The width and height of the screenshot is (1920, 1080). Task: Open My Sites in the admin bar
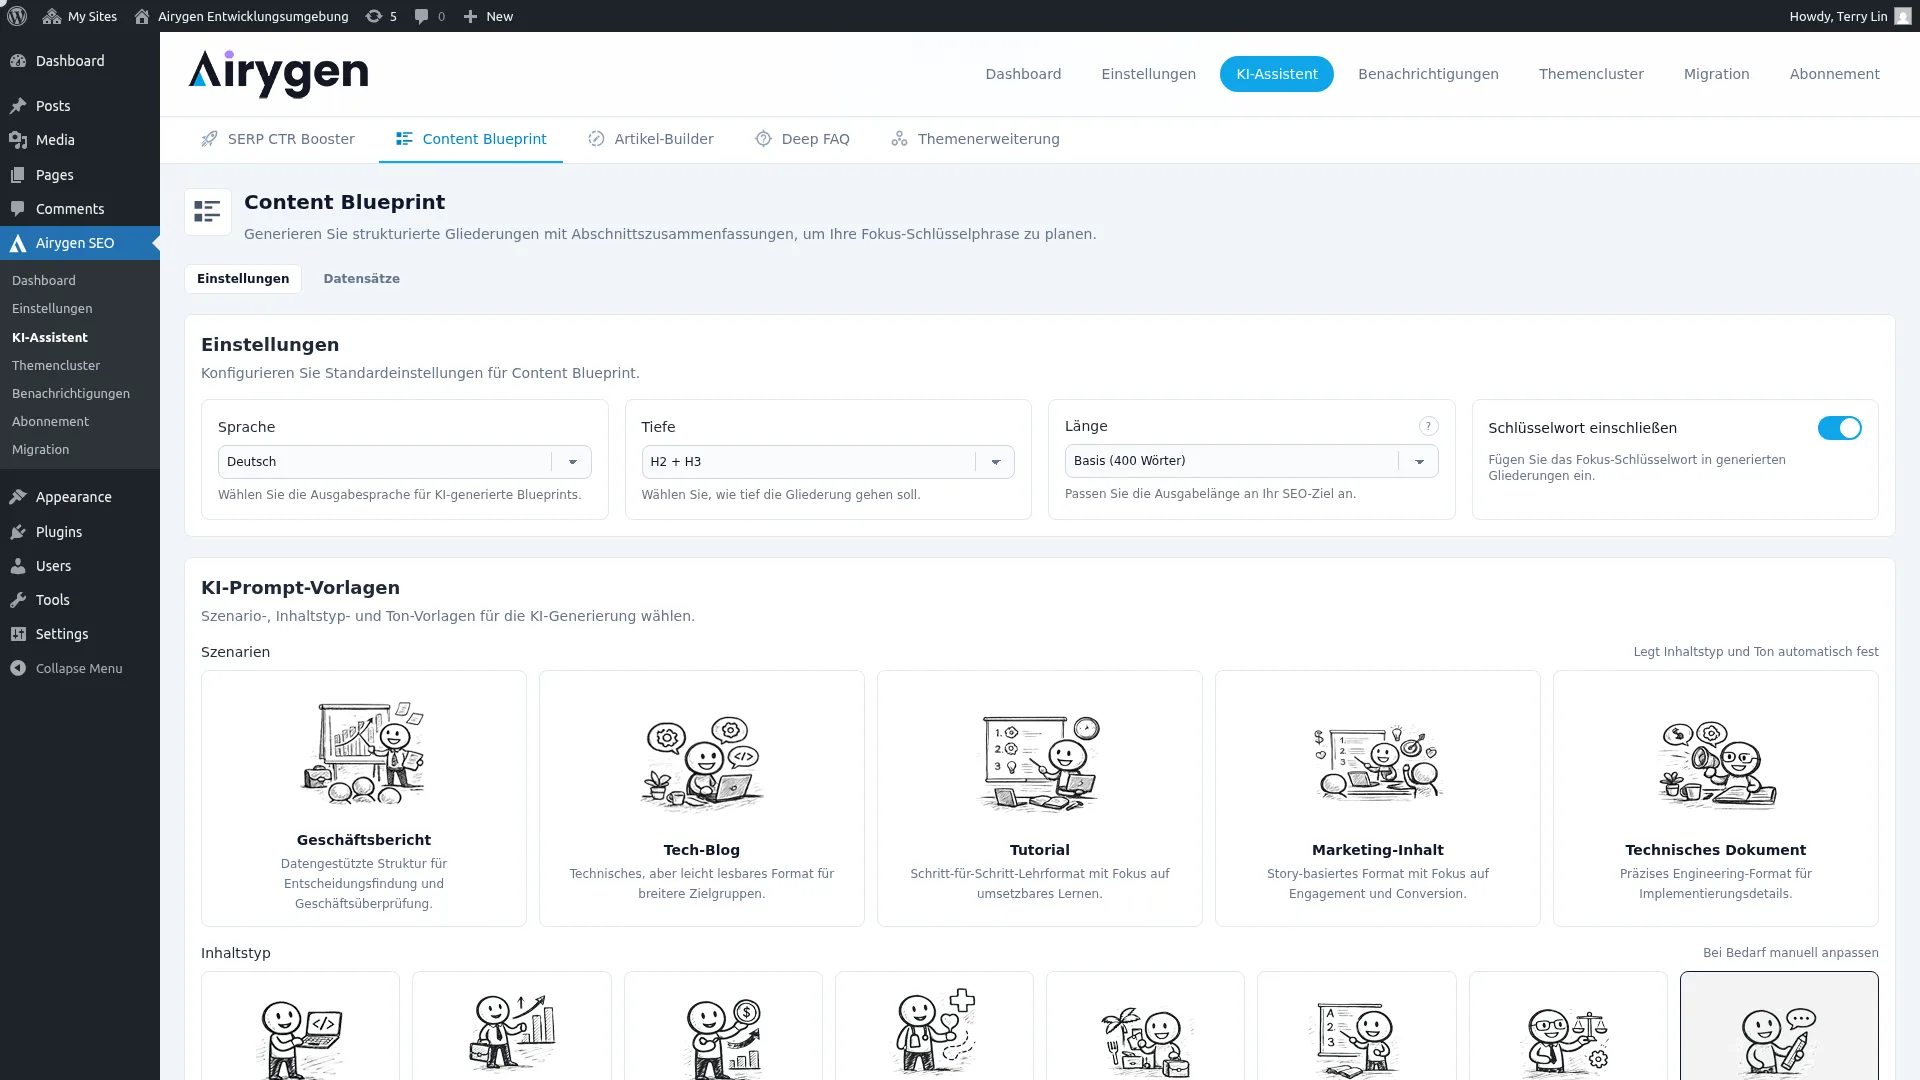click(x=80, y=16)
